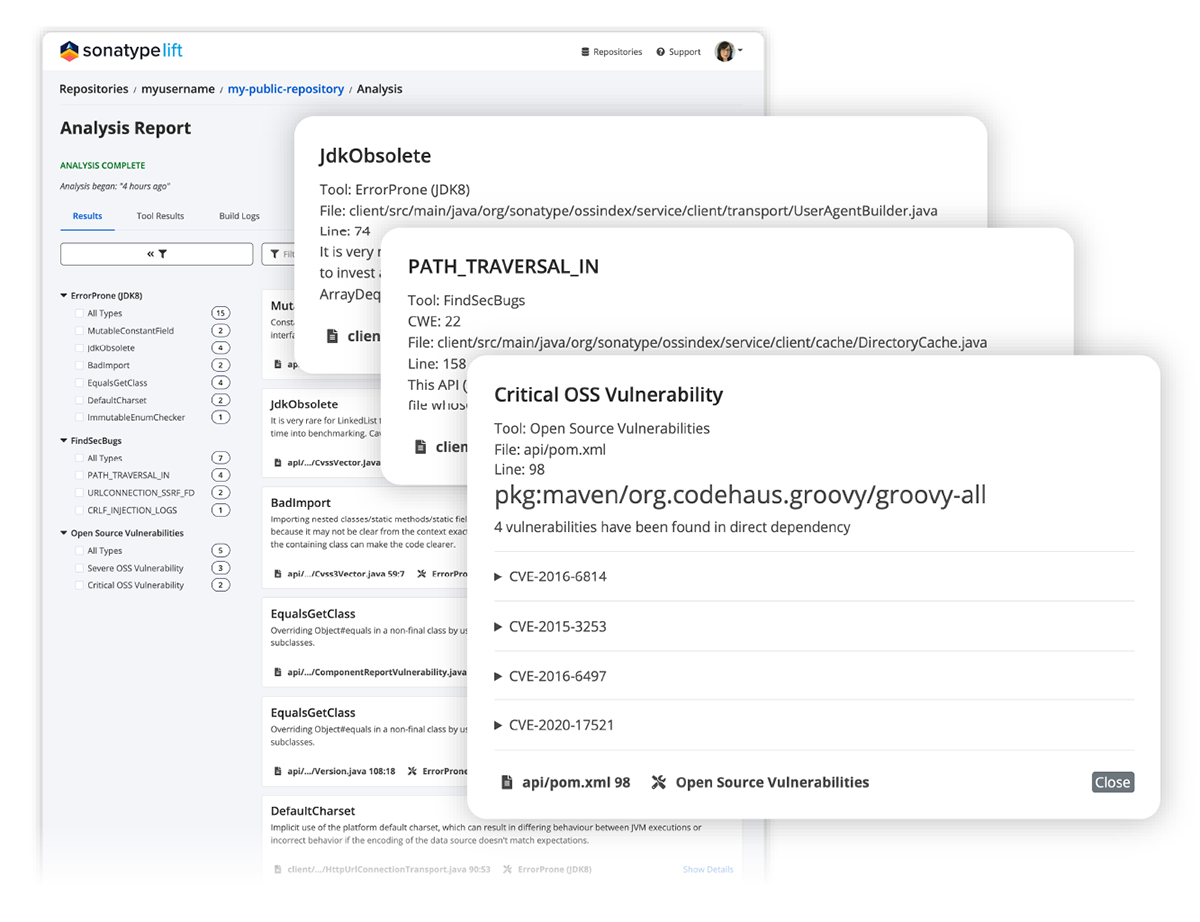The height and width of the screenshot is (922, 1200).
Task: Click file icon beside api/.../Cvss3Vector.java 59:7
Action: click(277, 574)
